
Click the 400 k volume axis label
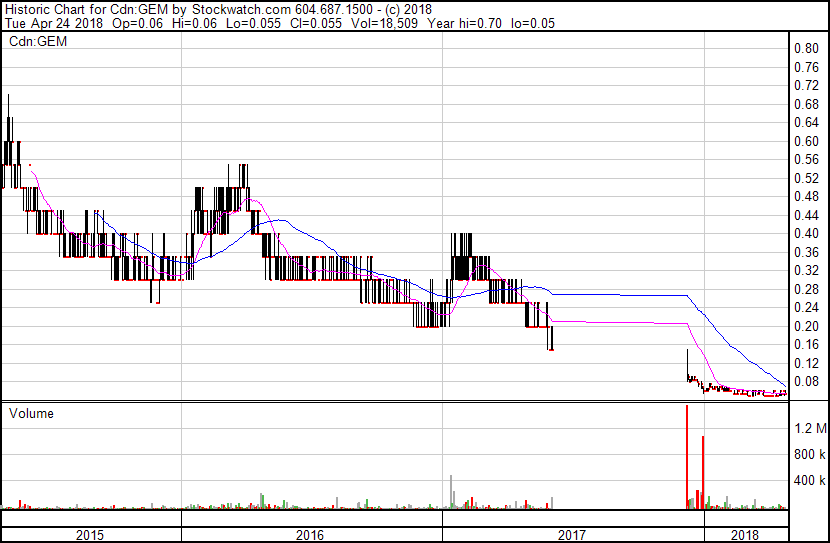point(809,481)
